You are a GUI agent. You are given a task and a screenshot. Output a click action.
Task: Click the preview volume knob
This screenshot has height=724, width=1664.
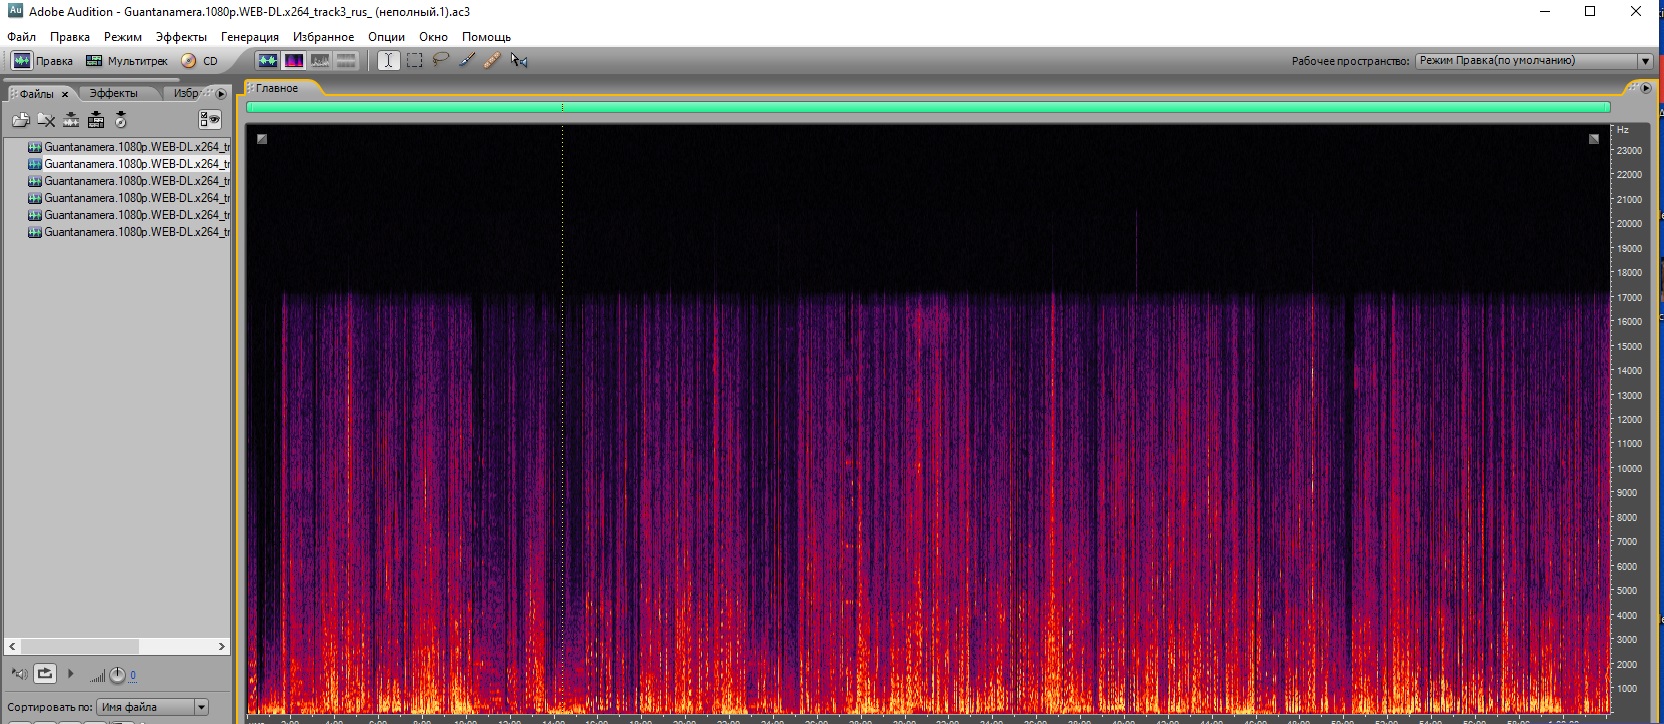(117, 675)
